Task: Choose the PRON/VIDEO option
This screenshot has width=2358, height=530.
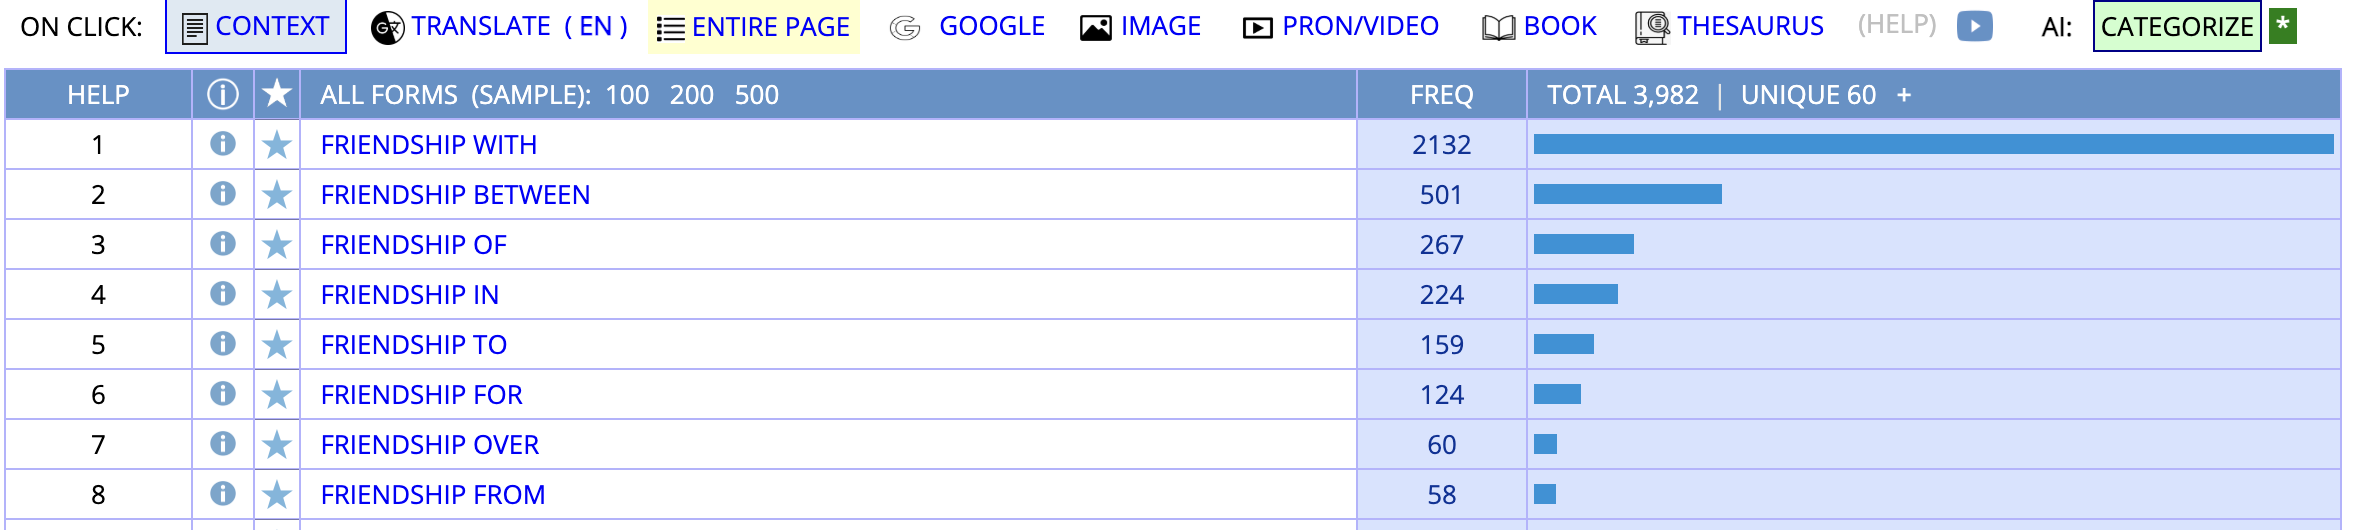Action: click(x=1340, y=26)
